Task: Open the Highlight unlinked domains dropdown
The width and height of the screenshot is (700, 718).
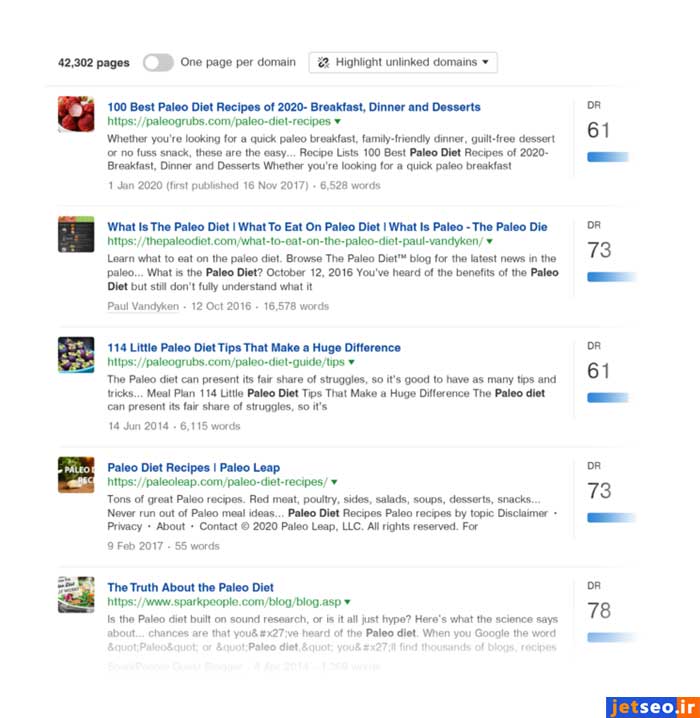Action: [403, 62]
